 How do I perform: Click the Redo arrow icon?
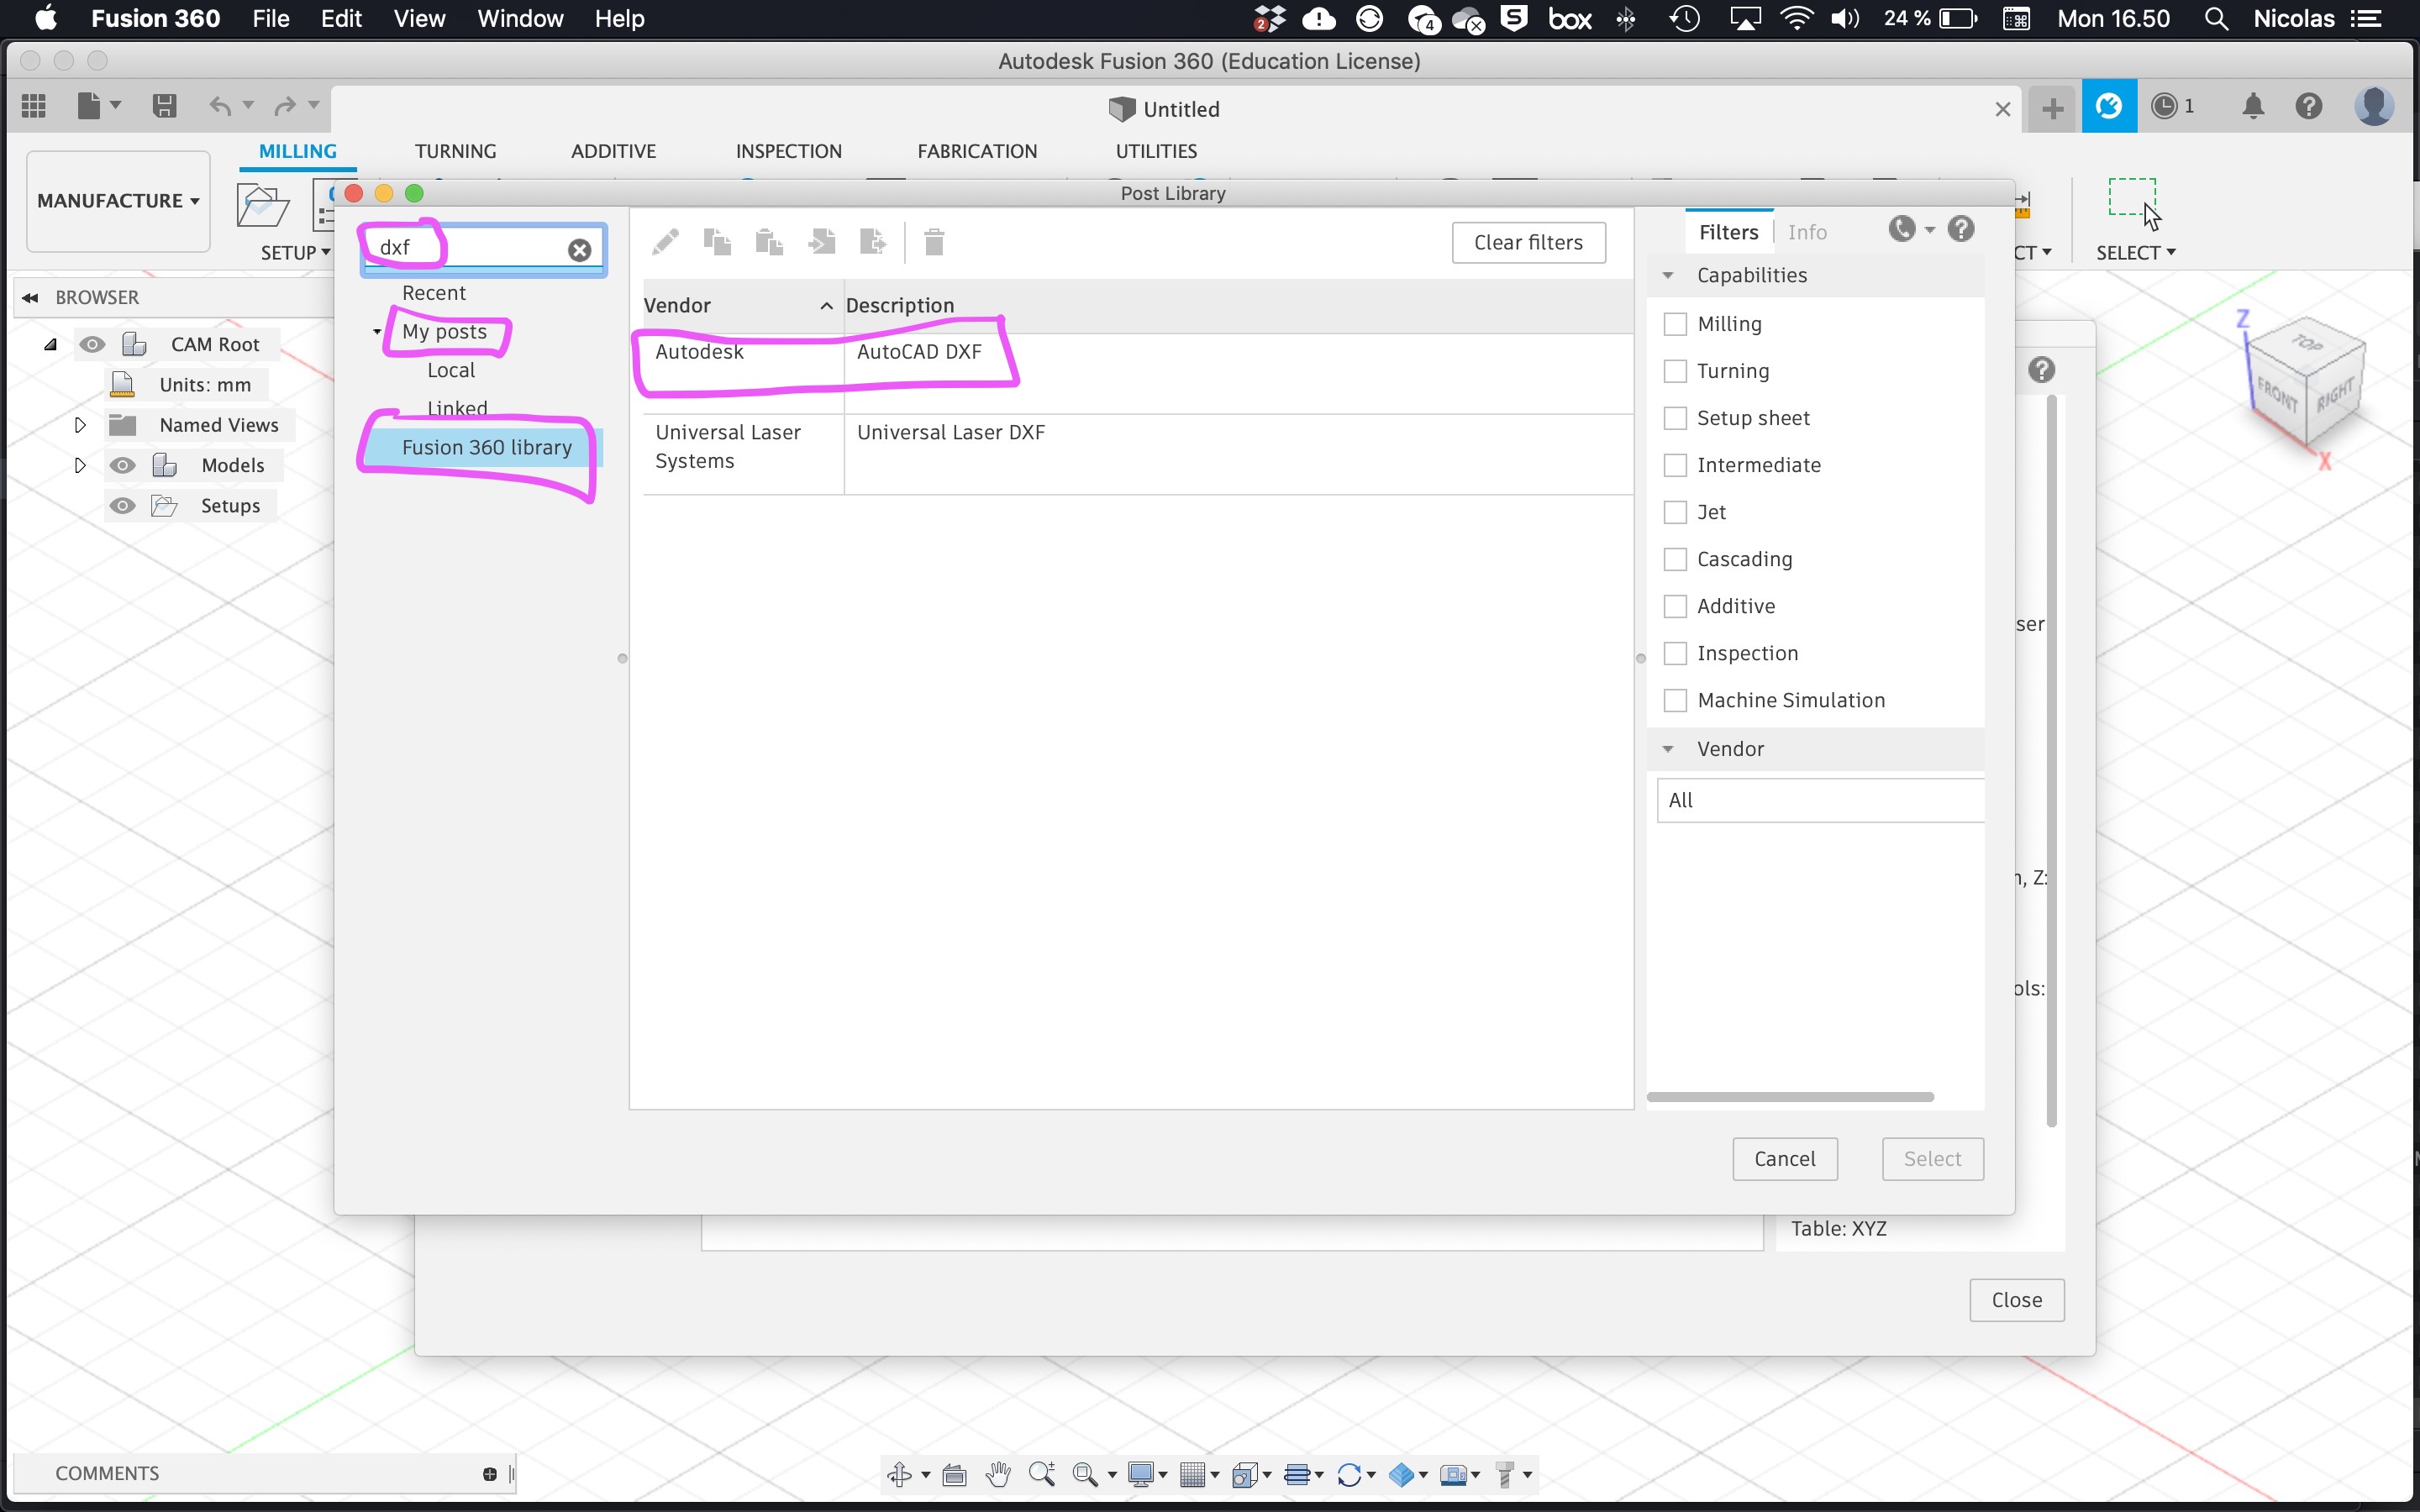pyautogui.click(x=285, y=105)
